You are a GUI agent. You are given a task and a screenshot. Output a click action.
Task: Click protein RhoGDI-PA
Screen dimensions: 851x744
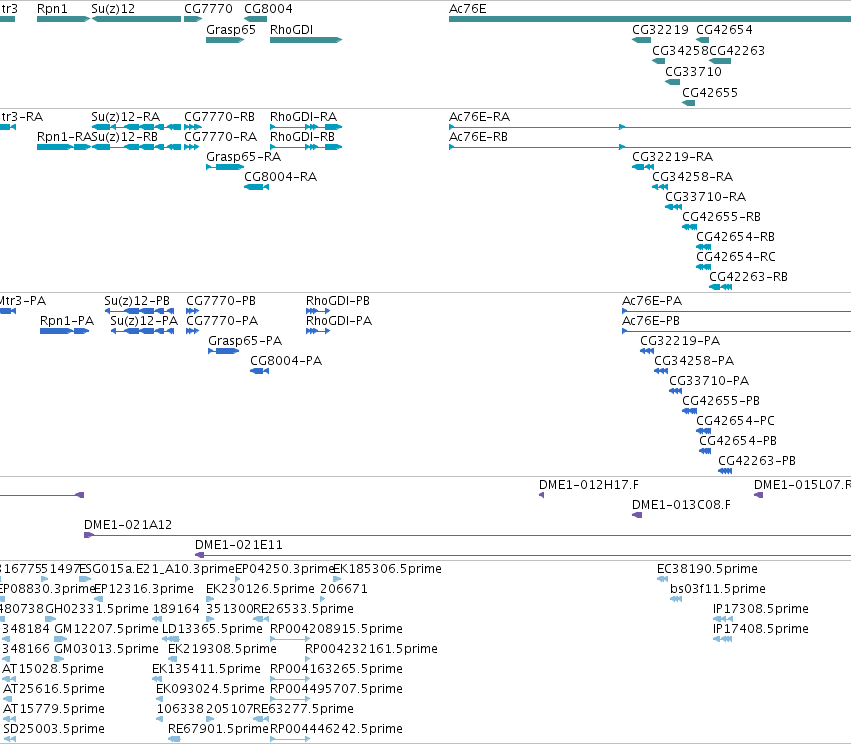pyautogui.click(x=339, y=321)
